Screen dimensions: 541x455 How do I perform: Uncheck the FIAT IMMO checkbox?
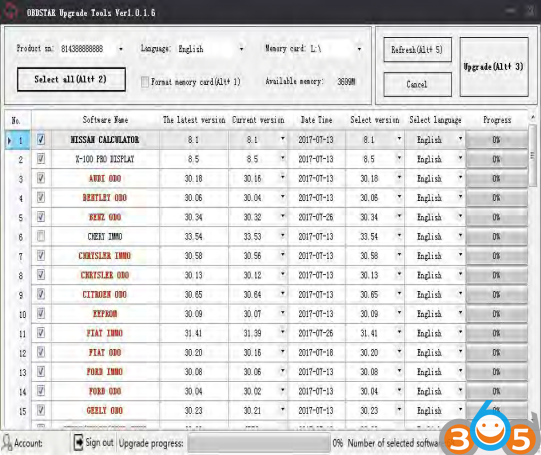[41, 333]
